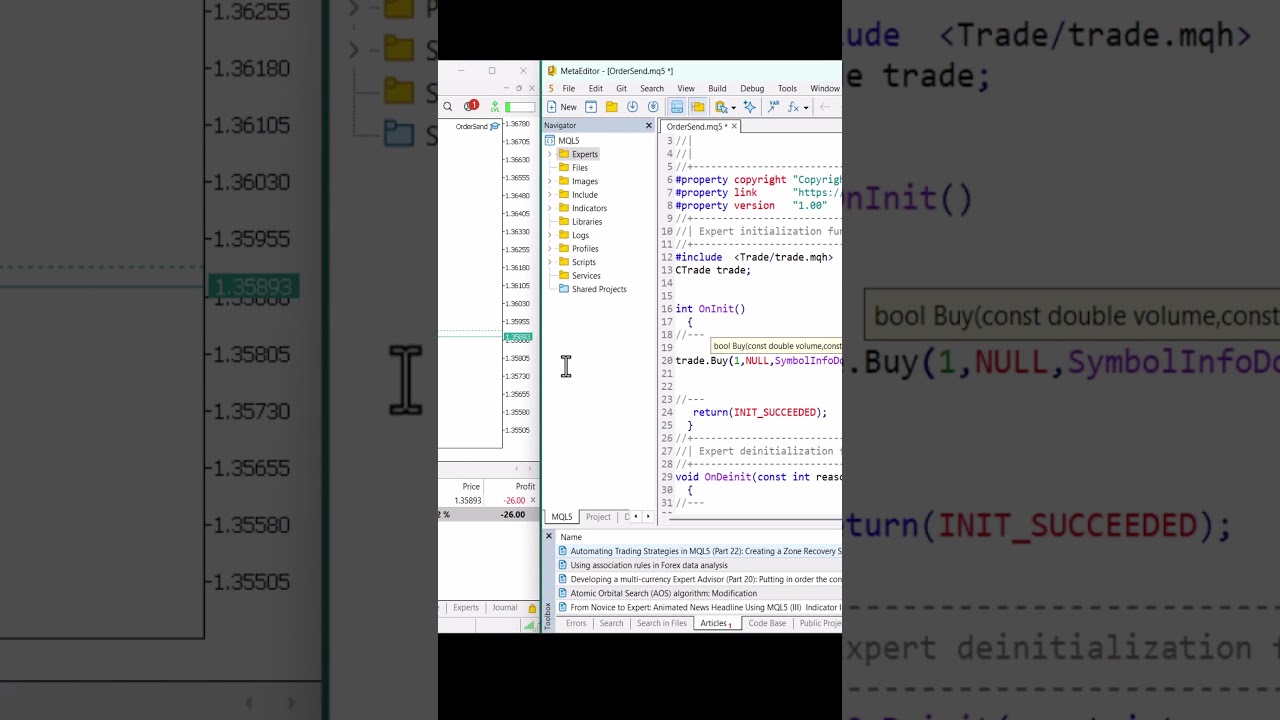Viewport: 1280px width, 720px height.
Task: Switch to Code Base tab
Action: pyautogui.click(x=767, y=623)
